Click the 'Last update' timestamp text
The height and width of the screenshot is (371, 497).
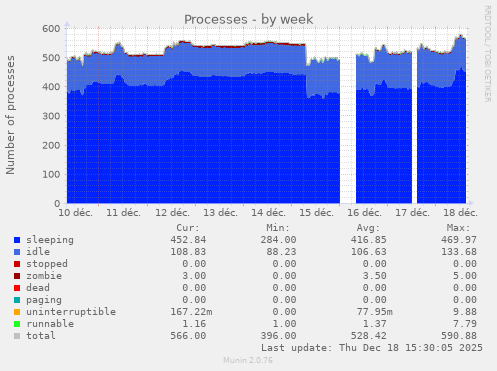[x=372, y=348]
